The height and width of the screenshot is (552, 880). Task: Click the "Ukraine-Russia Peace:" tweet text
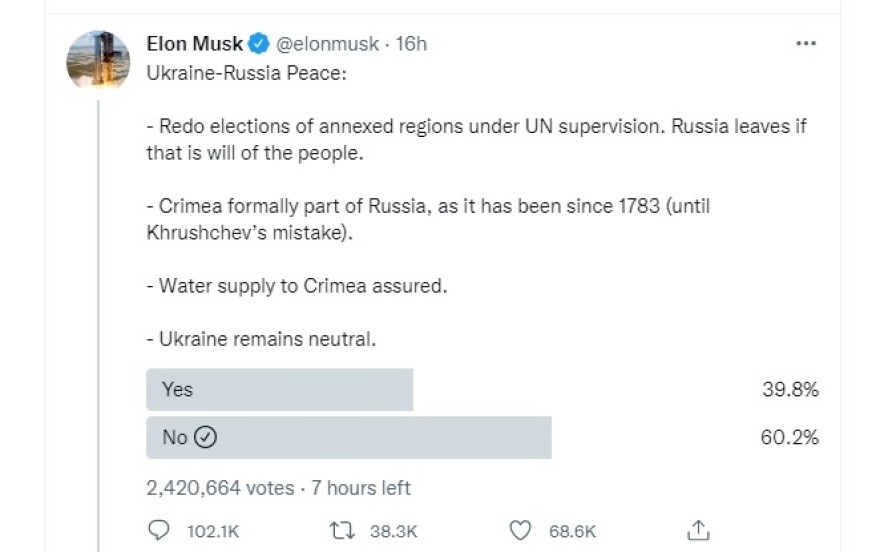(x=245, y=76)
